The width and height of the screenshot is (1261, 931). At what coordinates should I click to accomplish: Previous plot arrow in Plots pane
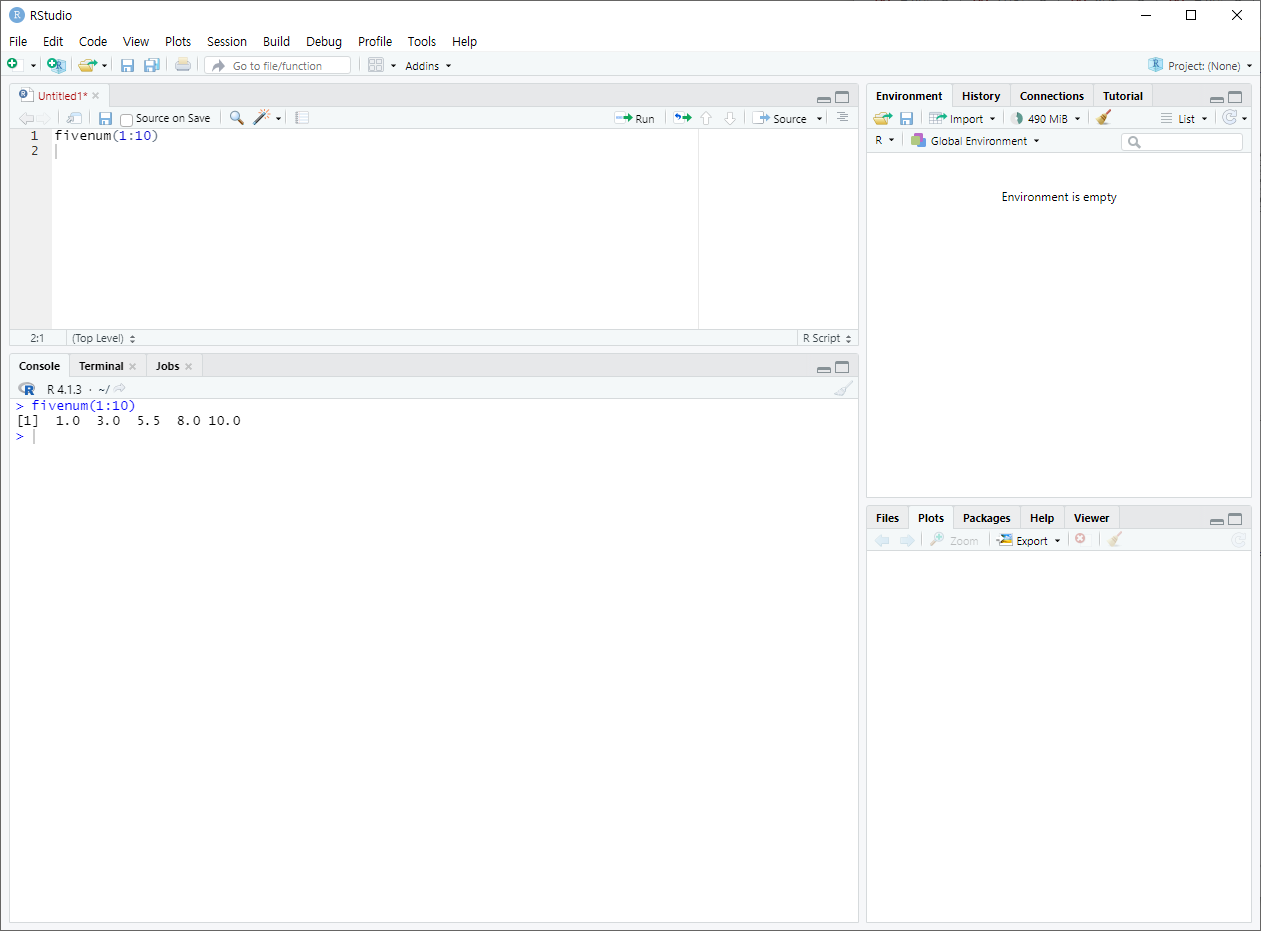click(x=882, y=540)
